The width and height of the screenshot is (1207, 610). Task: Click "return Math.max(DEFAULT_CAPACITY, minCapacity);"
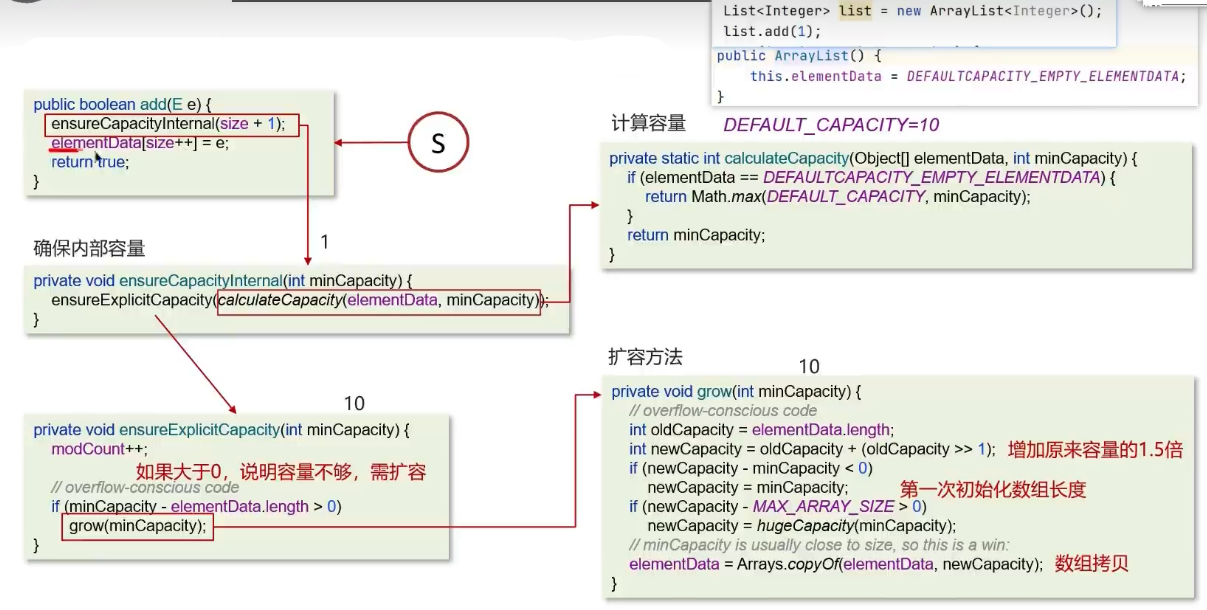[x=837, y=197]
